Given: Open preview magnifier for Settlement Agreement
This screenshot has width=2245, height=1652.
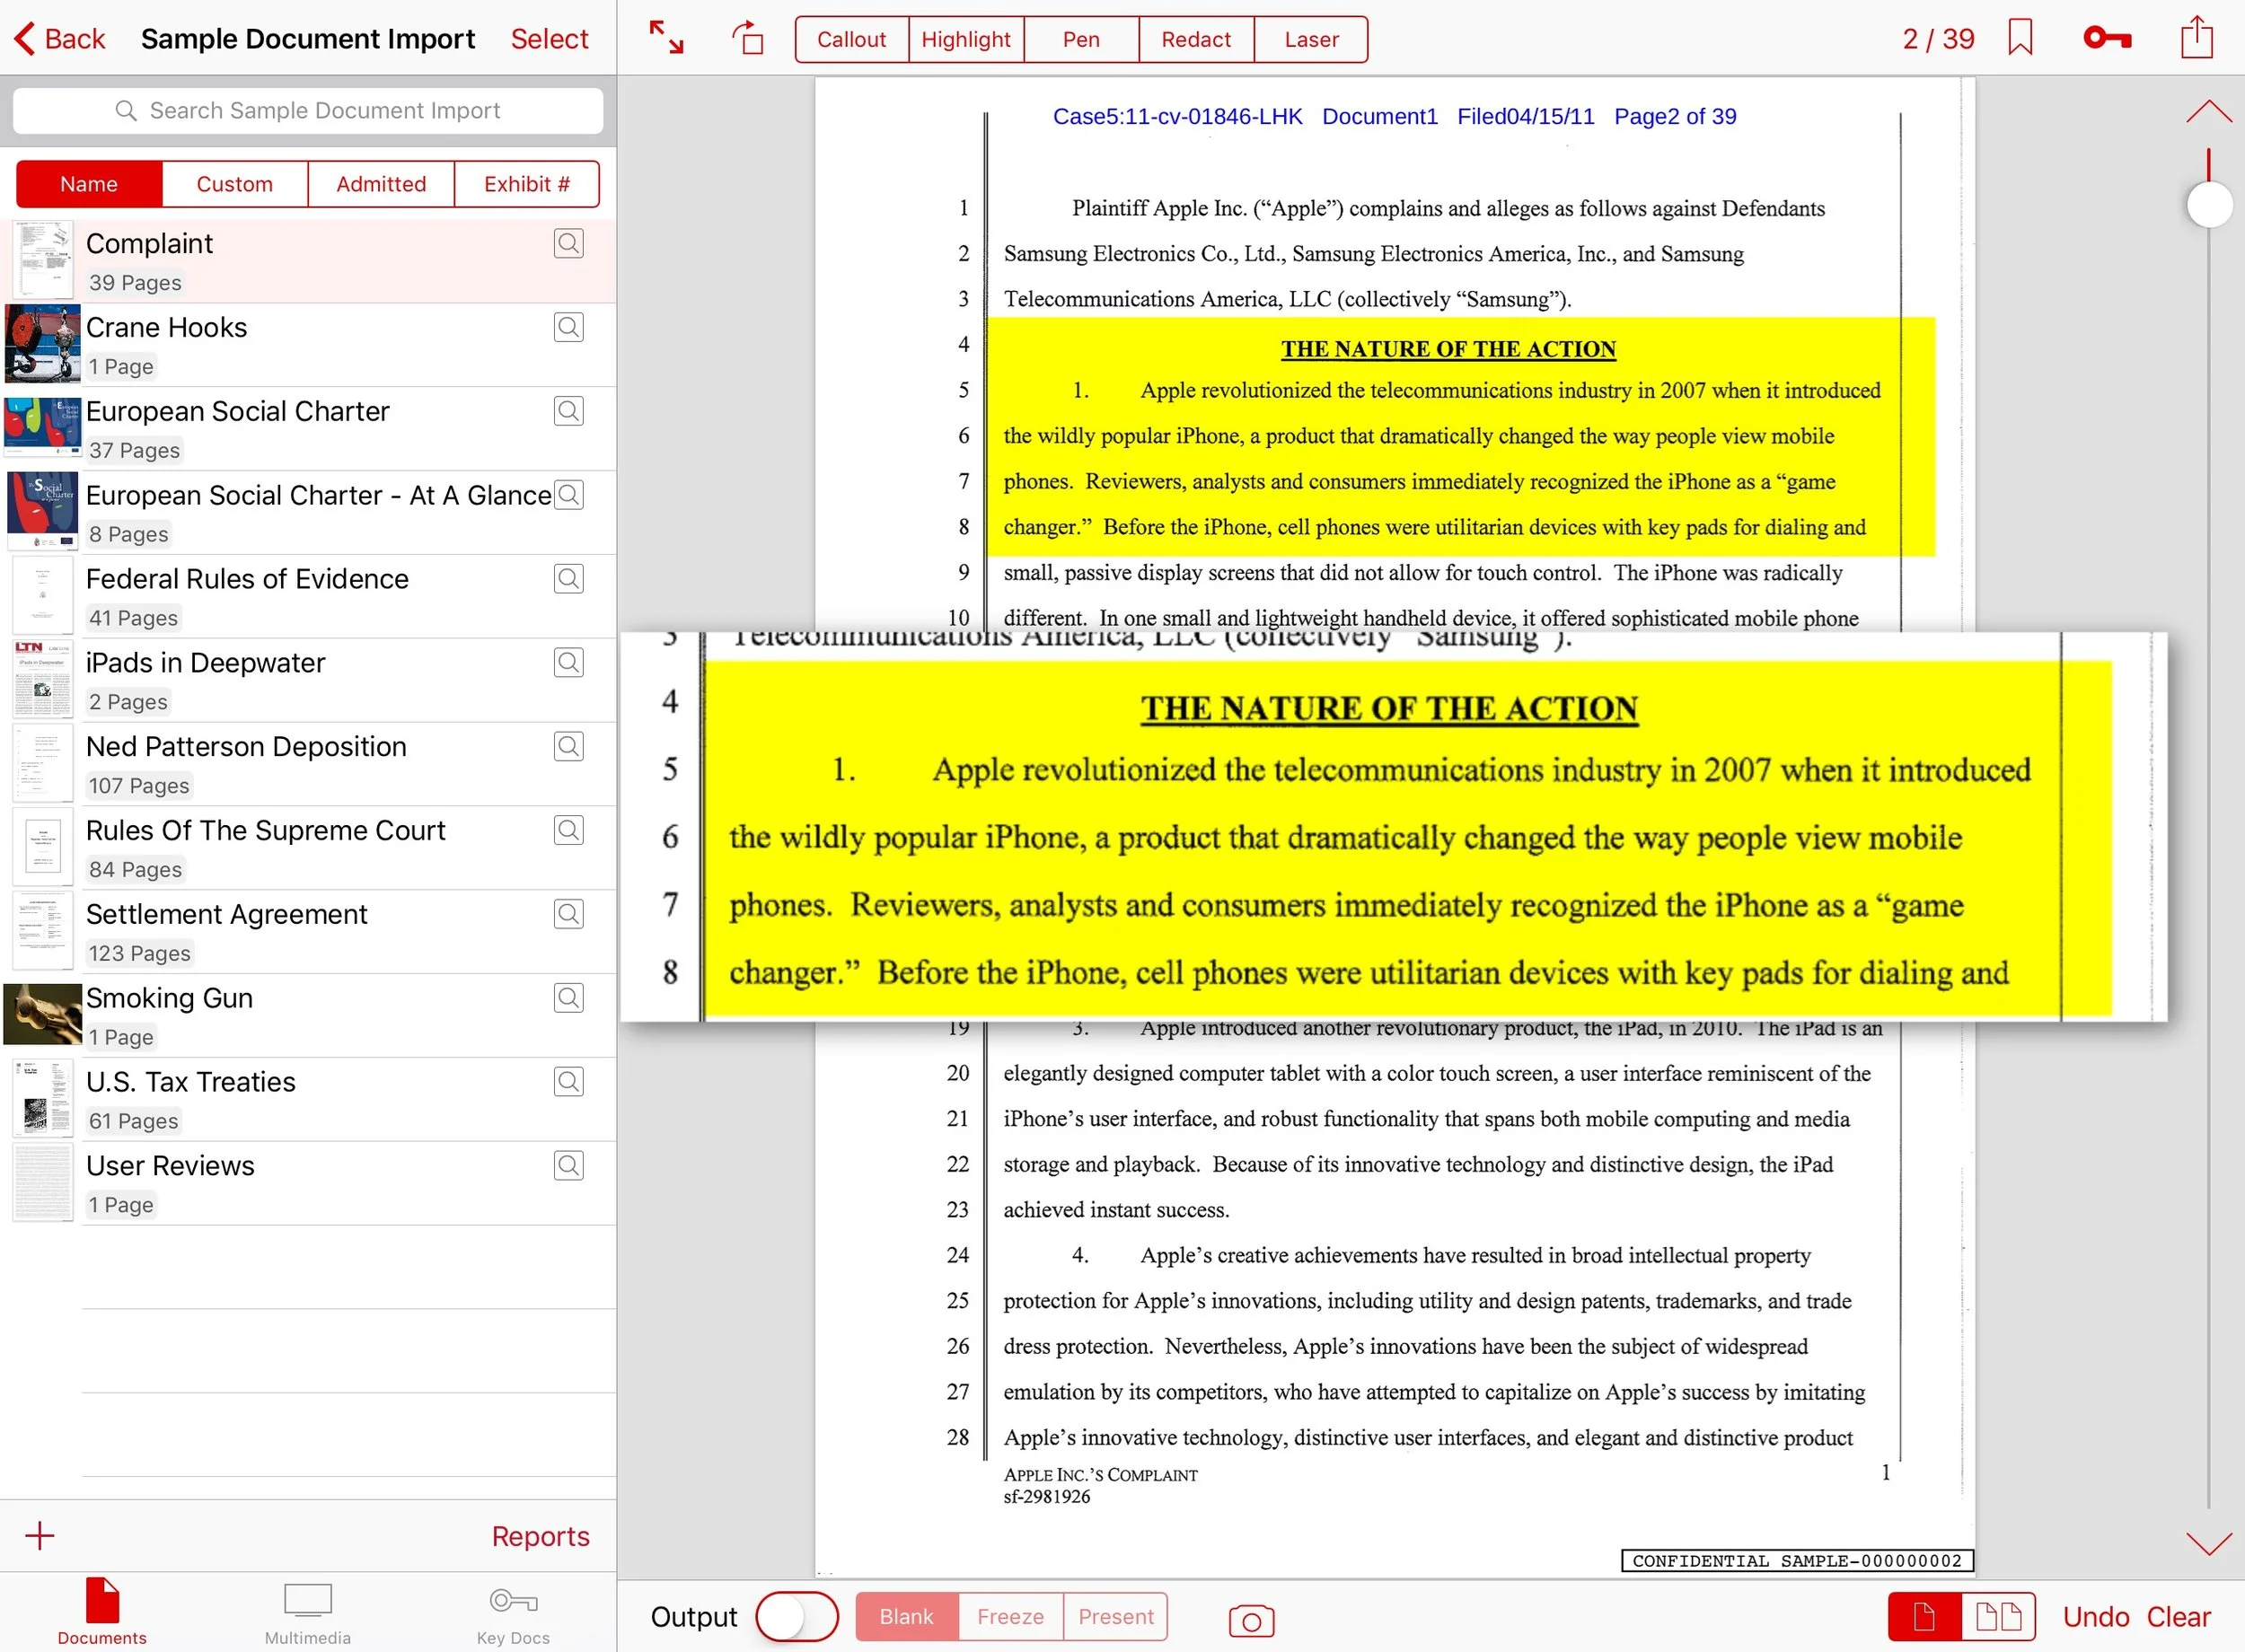Looking at the screenshot, I should (x=569, y=914).
